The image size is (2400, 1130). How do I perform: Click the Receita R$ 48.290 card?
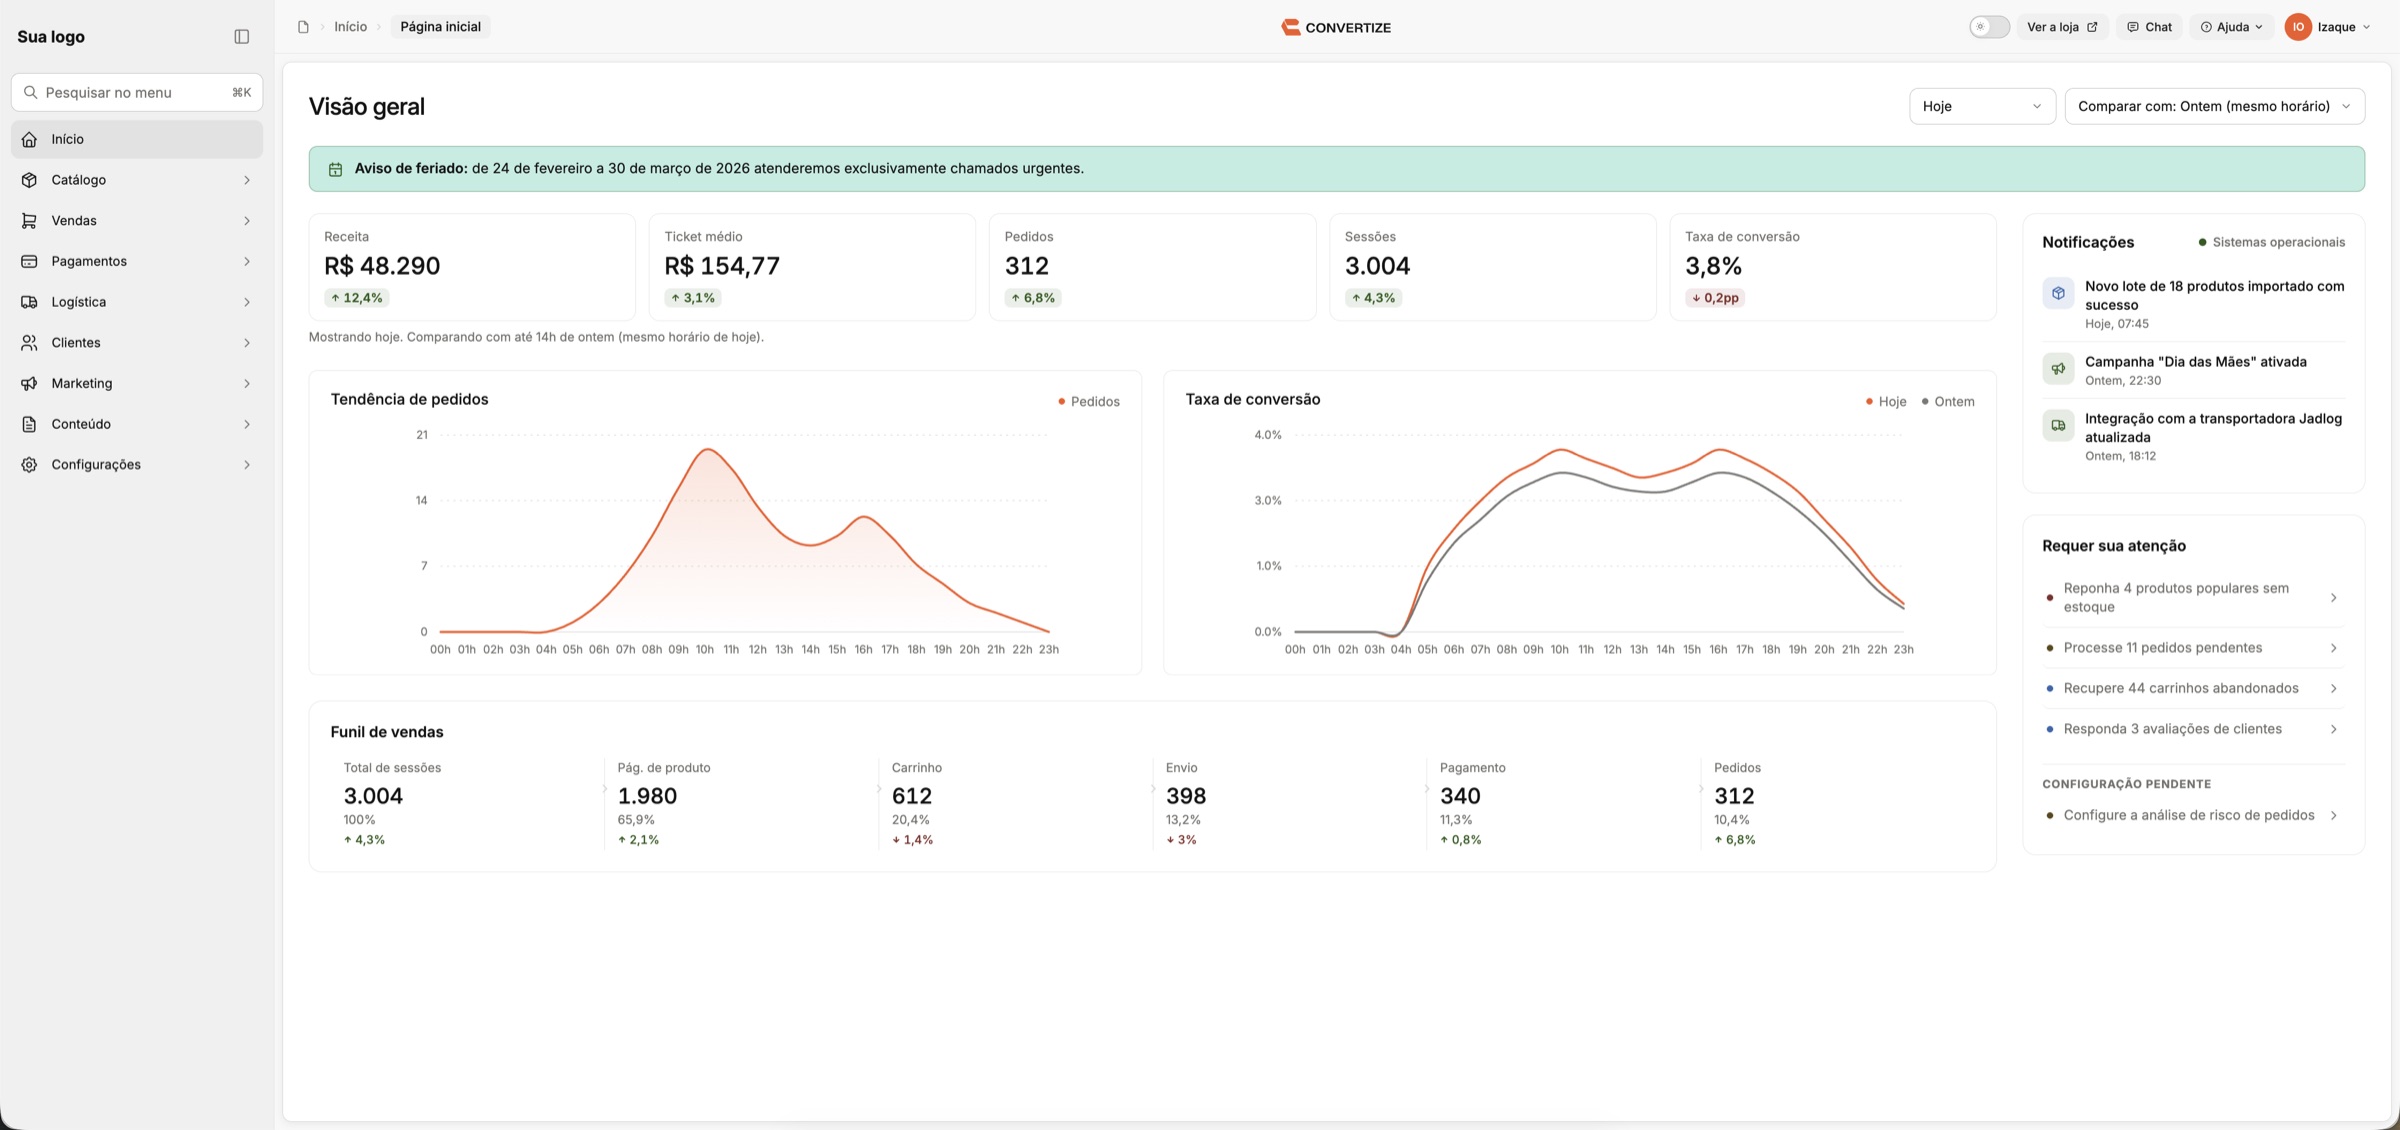pyautogui.click(x=472, y=267)
